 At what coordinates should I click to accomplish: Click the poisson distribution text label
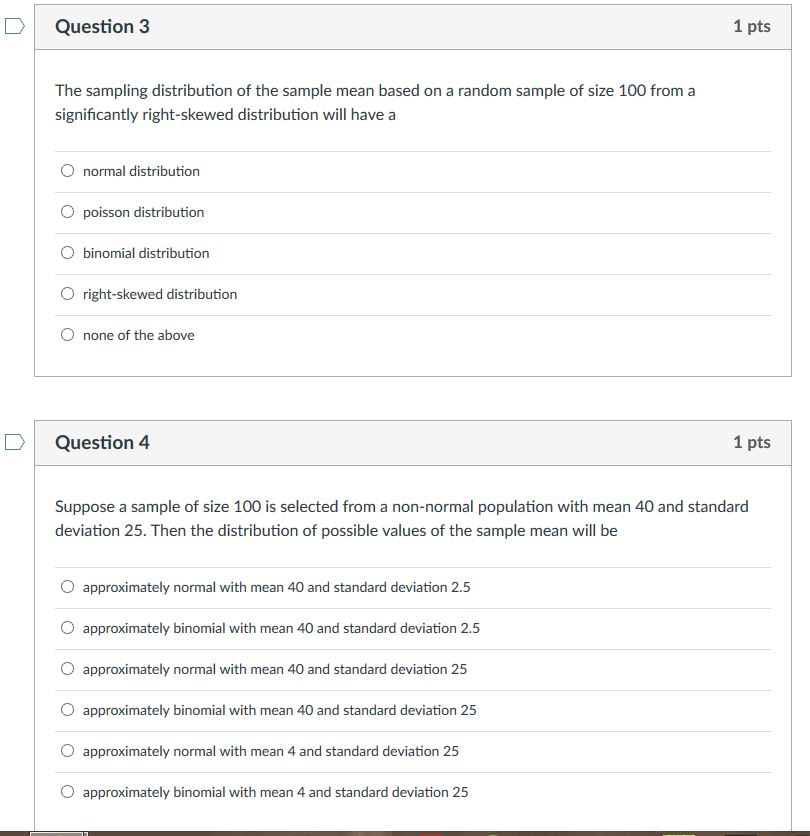click(x=141, y=212)
